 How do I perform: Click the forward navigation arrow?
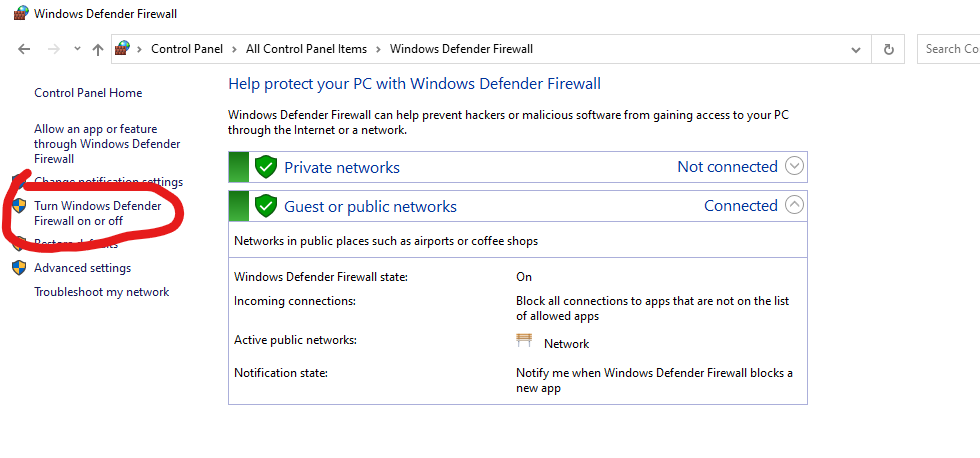[x=54, y=49]
